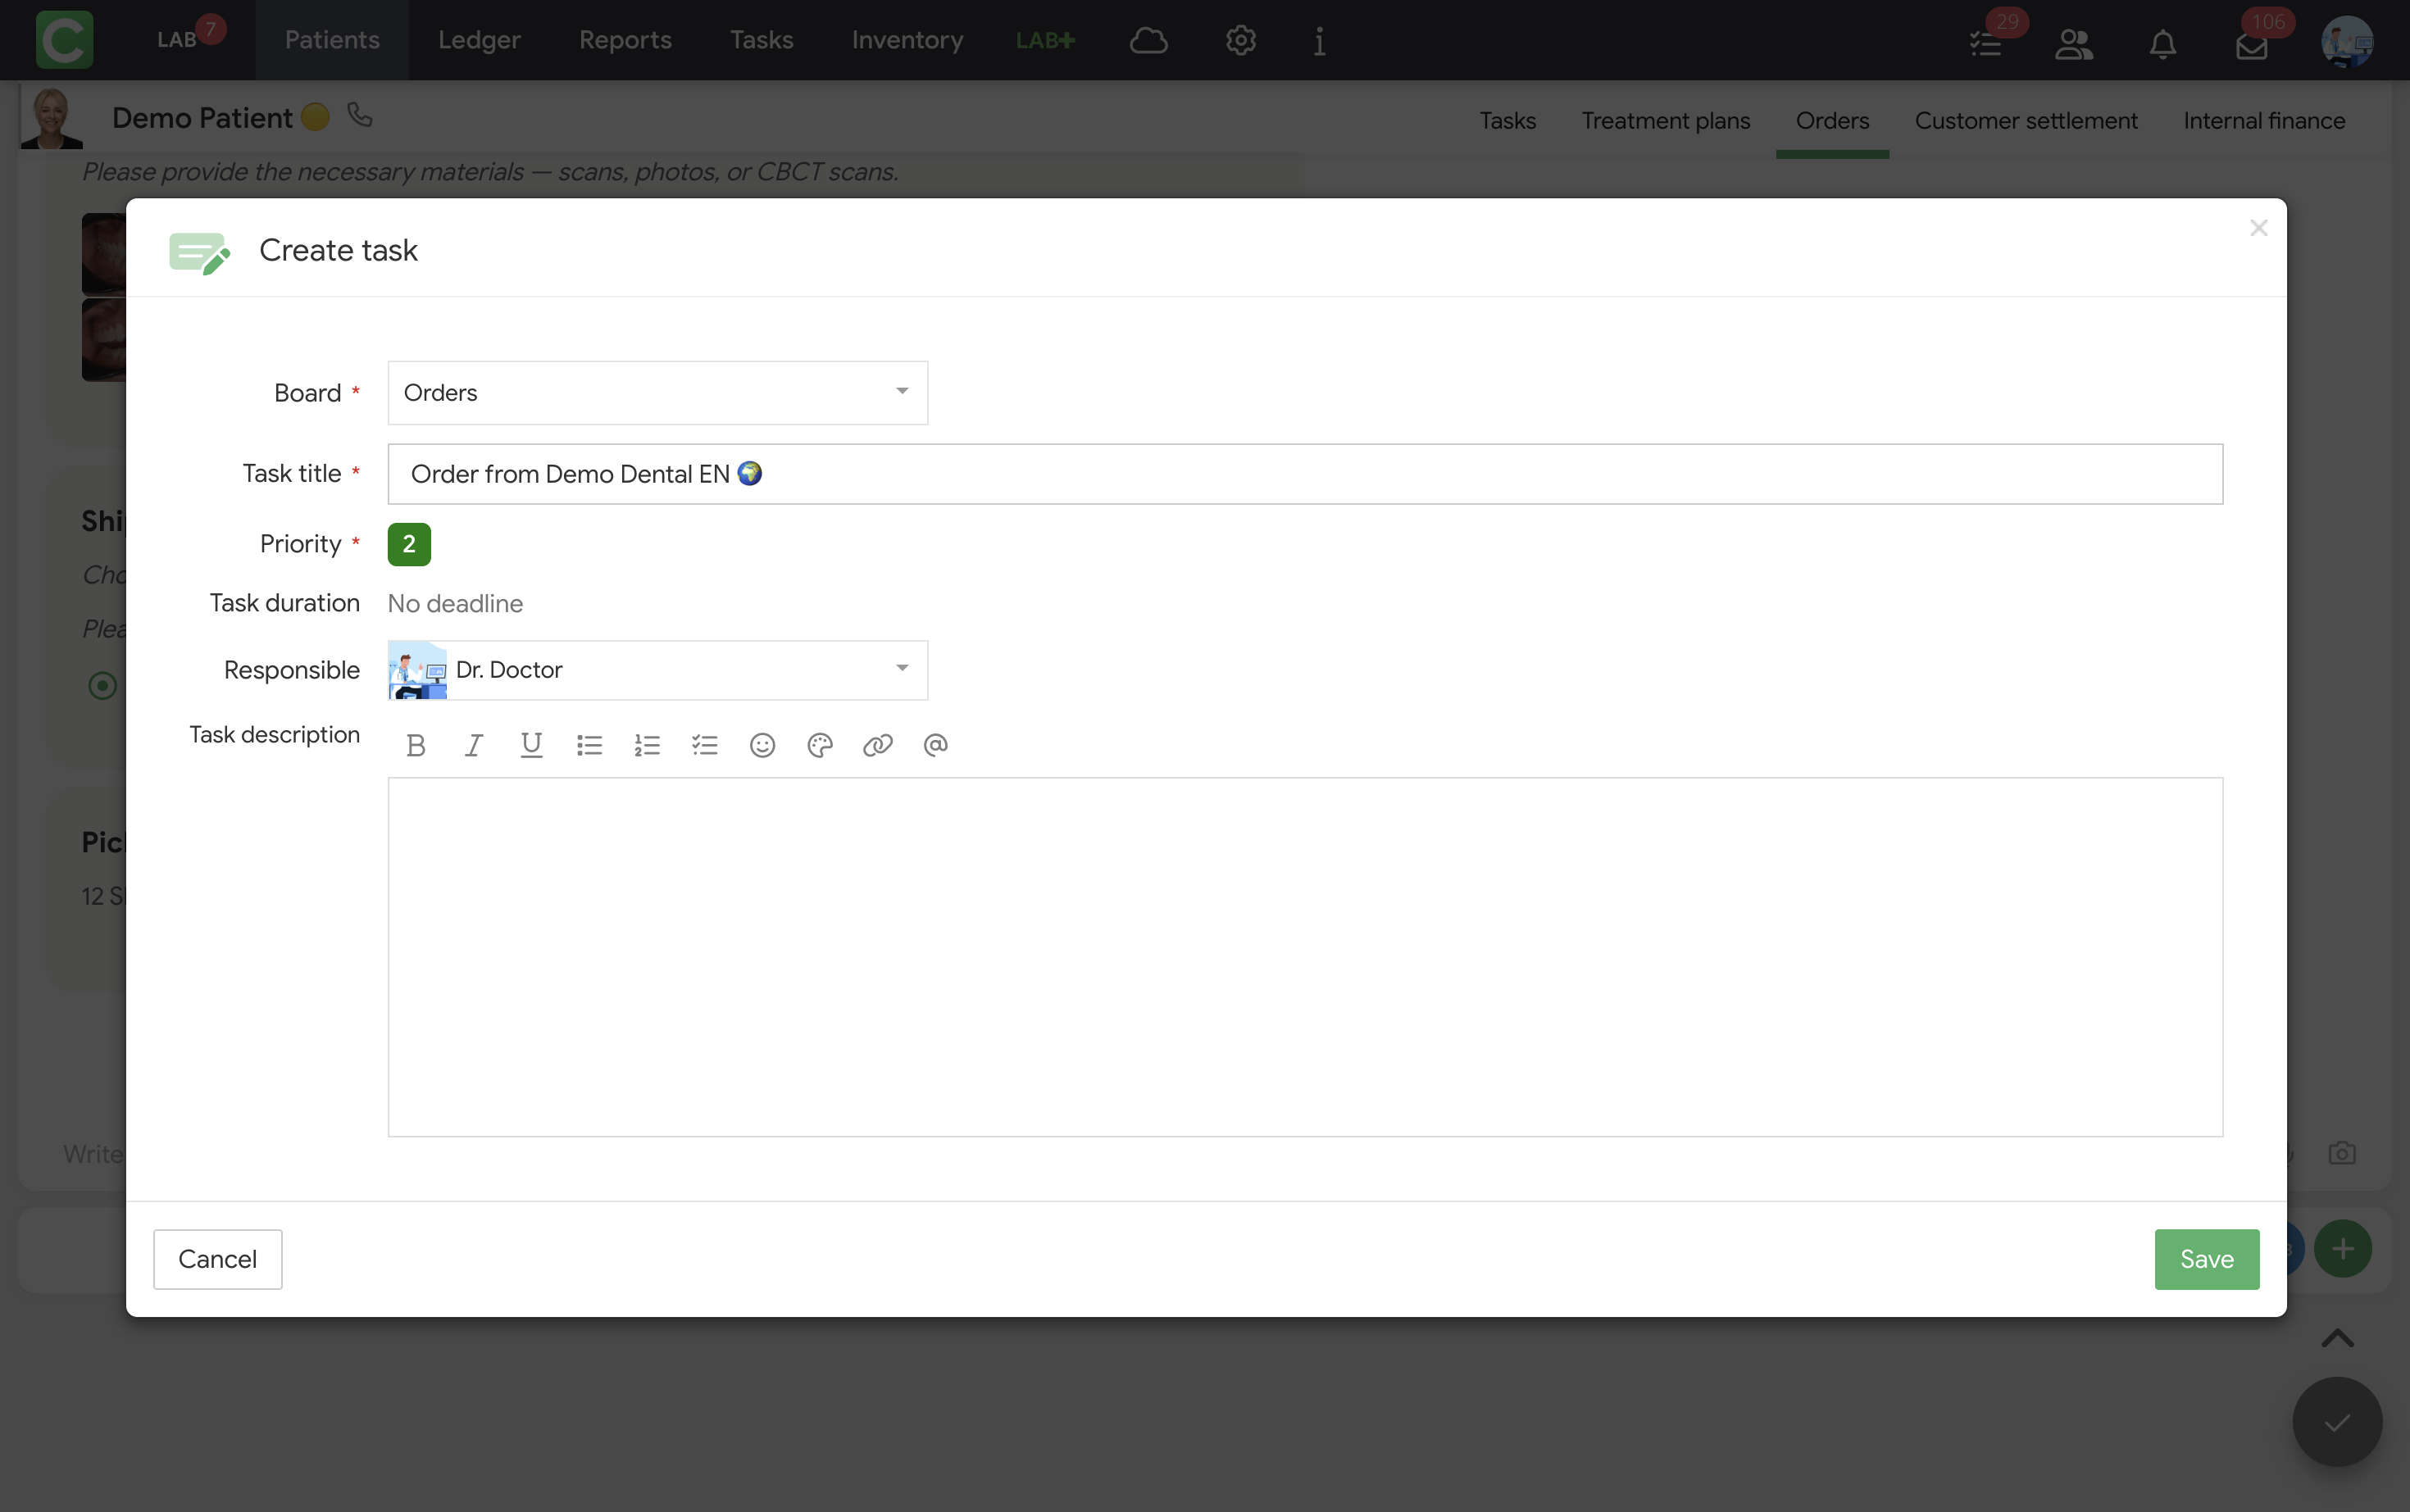Click into the Task title field
The width and height of the screenshot is (2410, 1512).
(1305, 474)
